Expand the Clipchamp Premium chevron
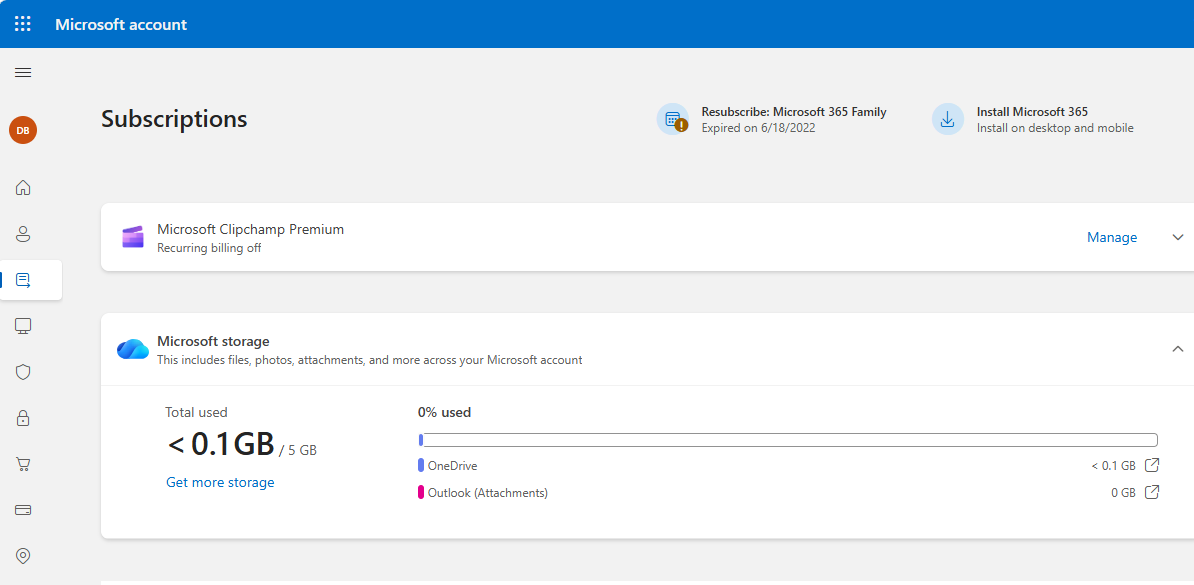Viewport: 1194px width, 585px height. 1178,238
